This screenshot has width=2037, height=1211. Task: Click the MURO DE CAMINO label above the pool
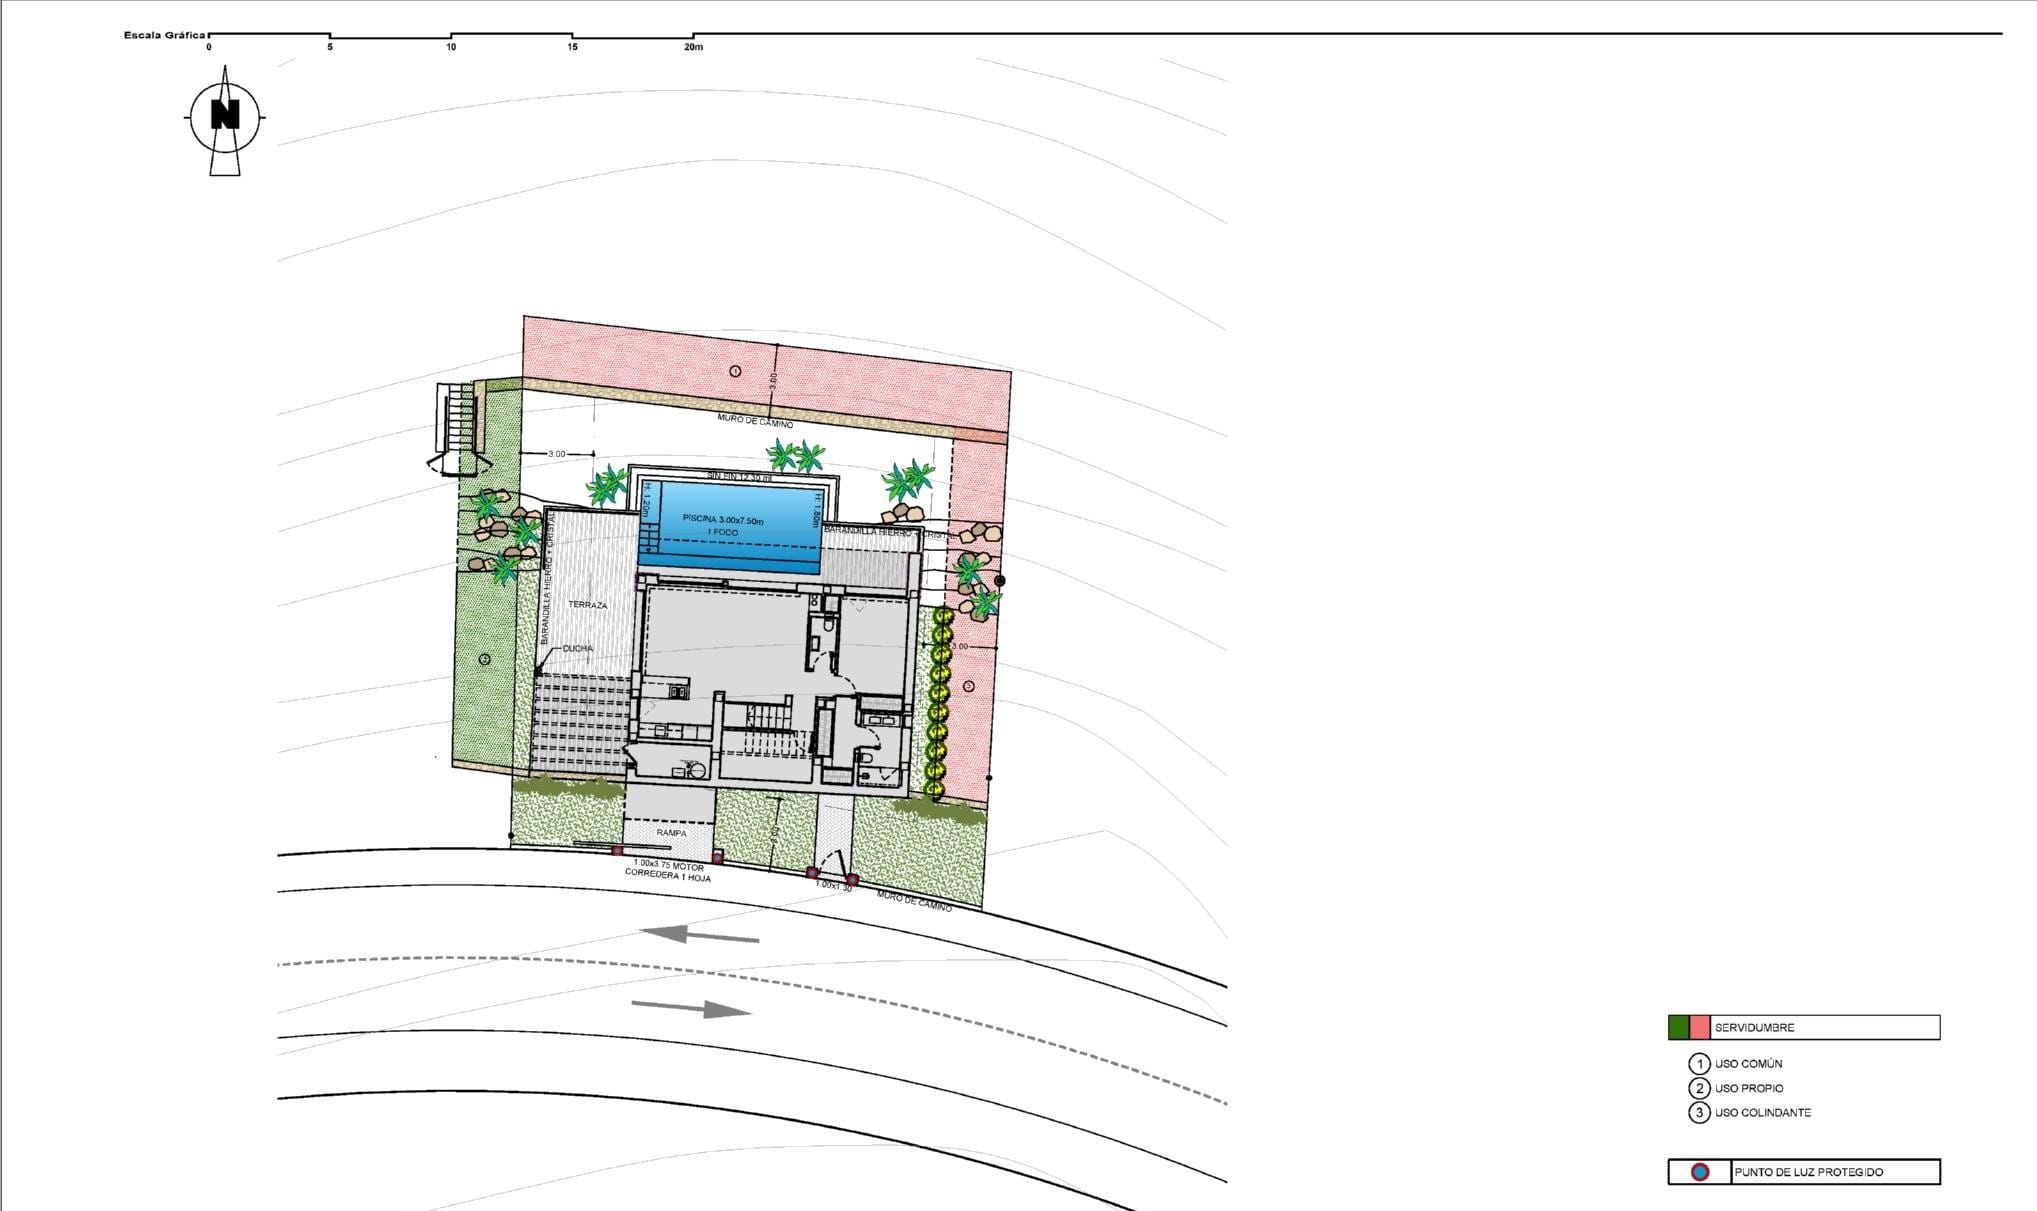coord(755,421)
